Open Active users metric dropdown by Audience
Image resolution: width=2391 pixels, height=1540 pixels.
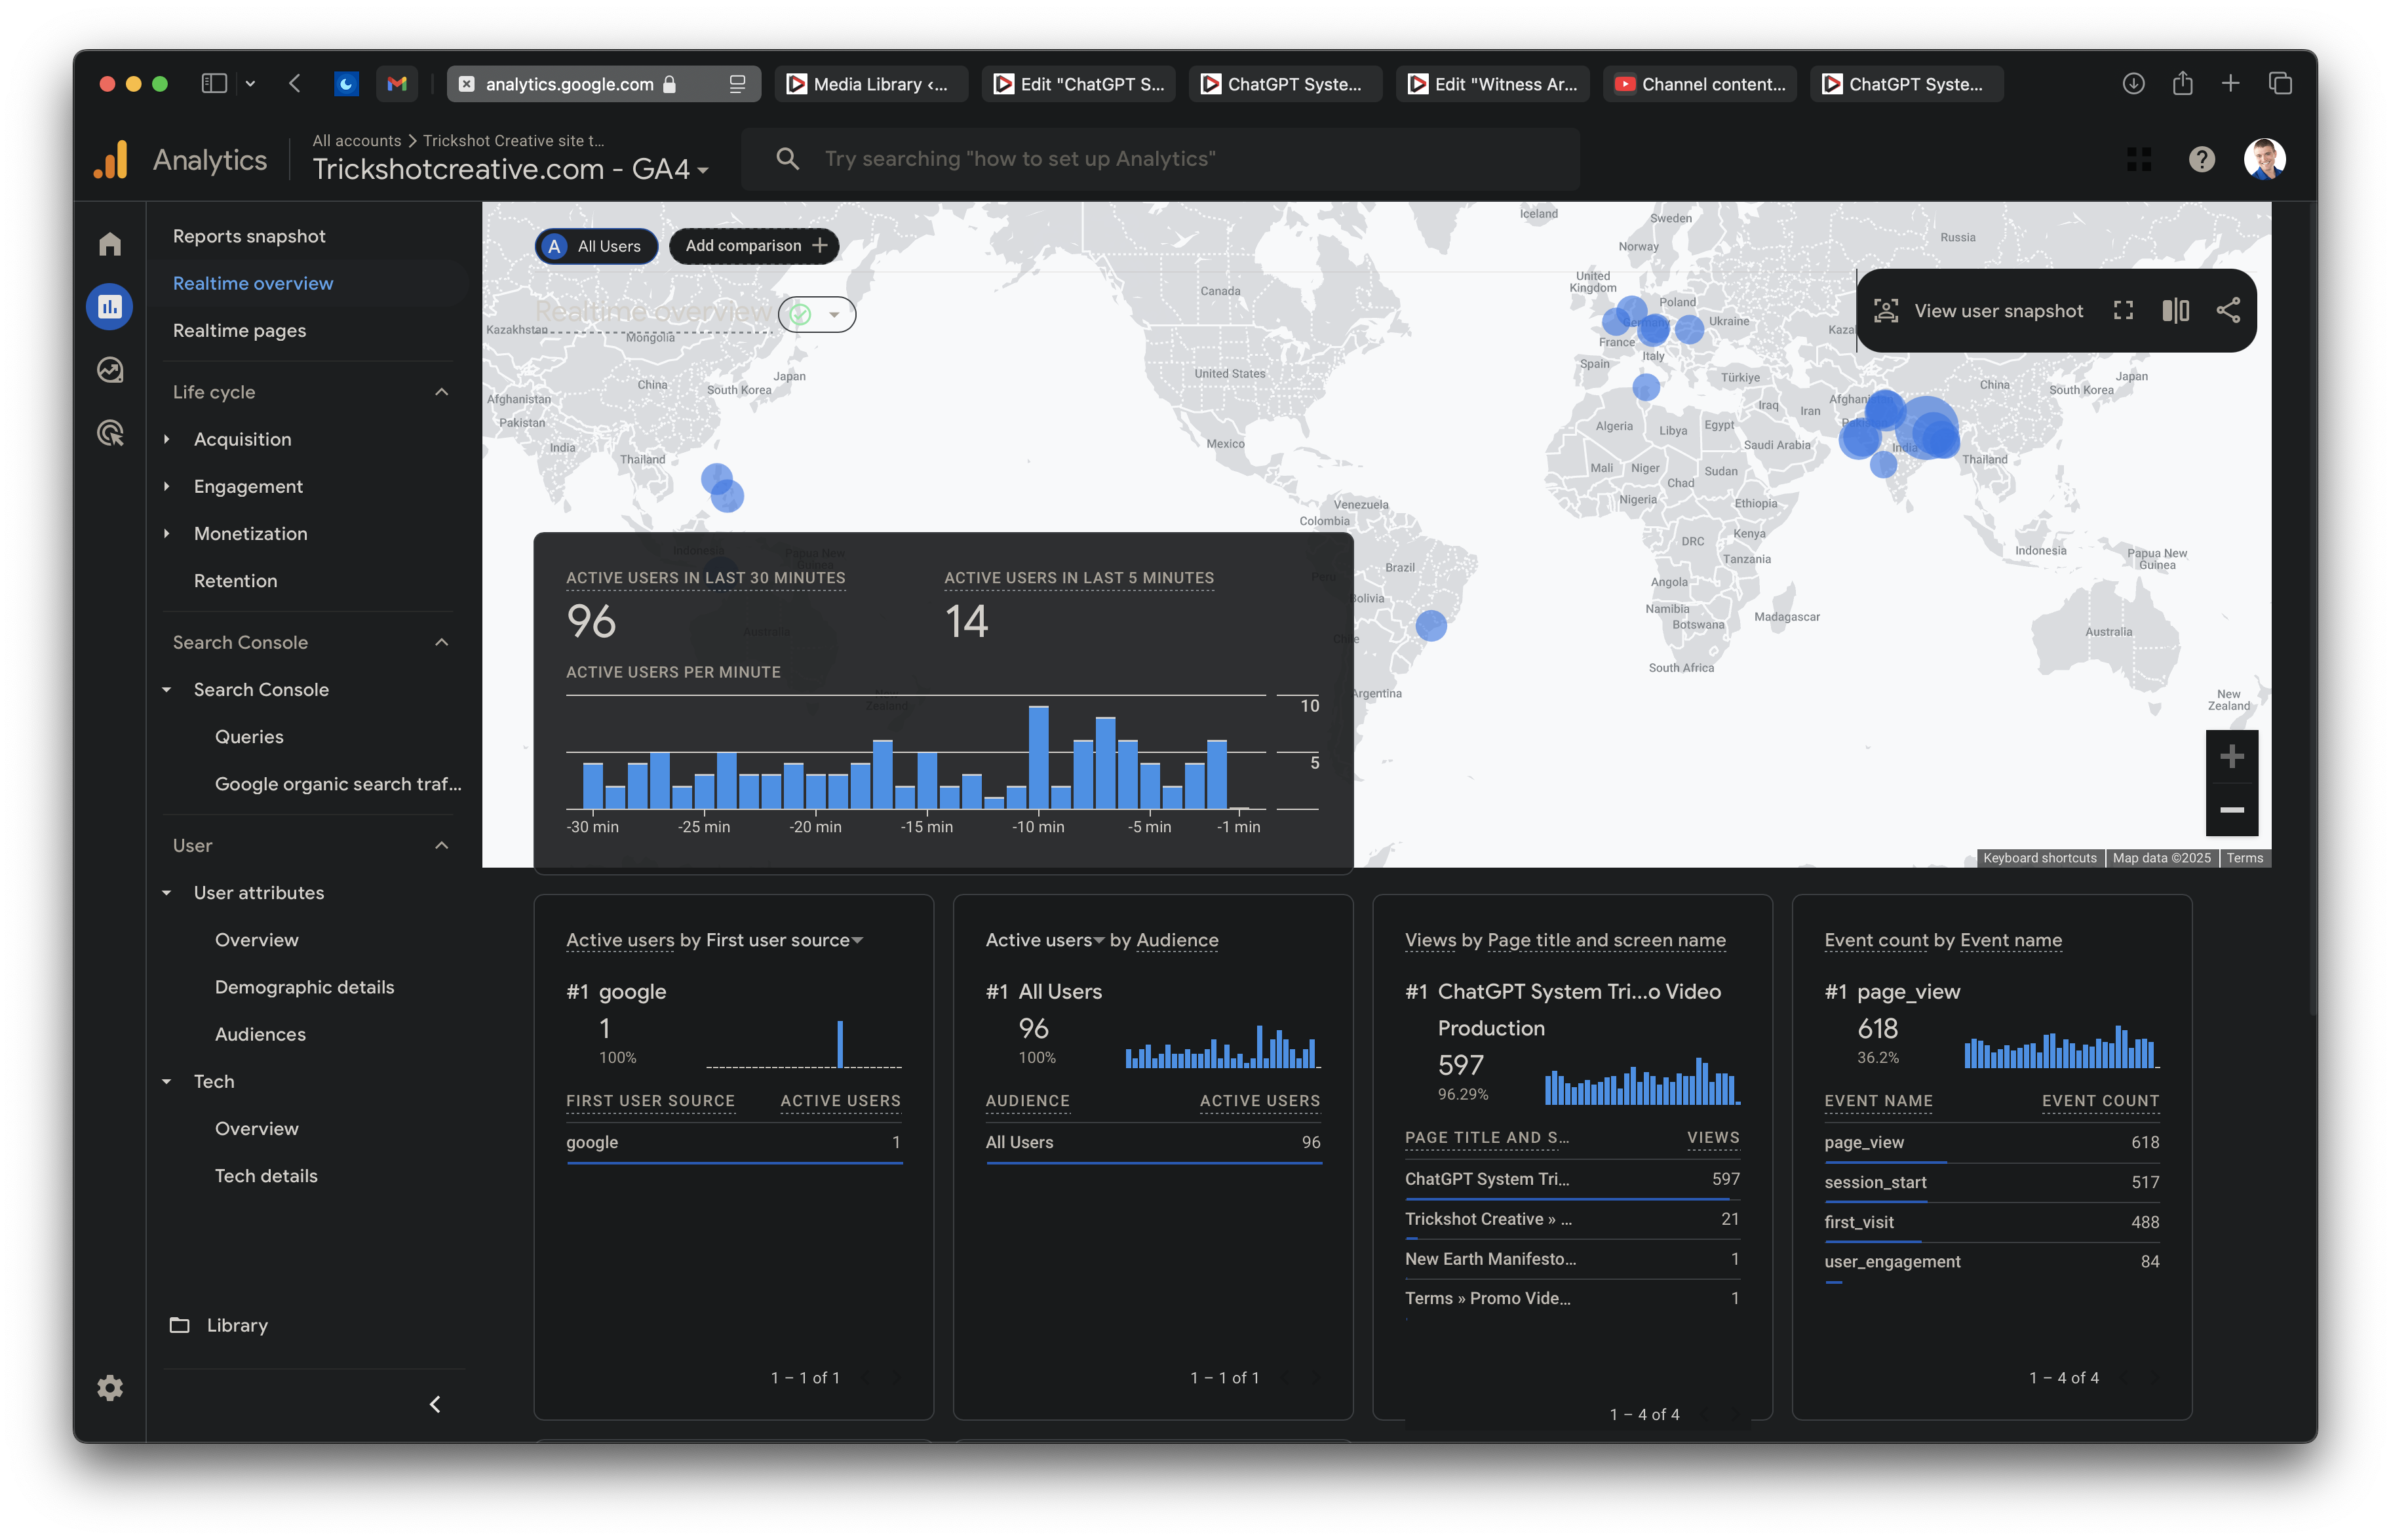coord(1046,940)
